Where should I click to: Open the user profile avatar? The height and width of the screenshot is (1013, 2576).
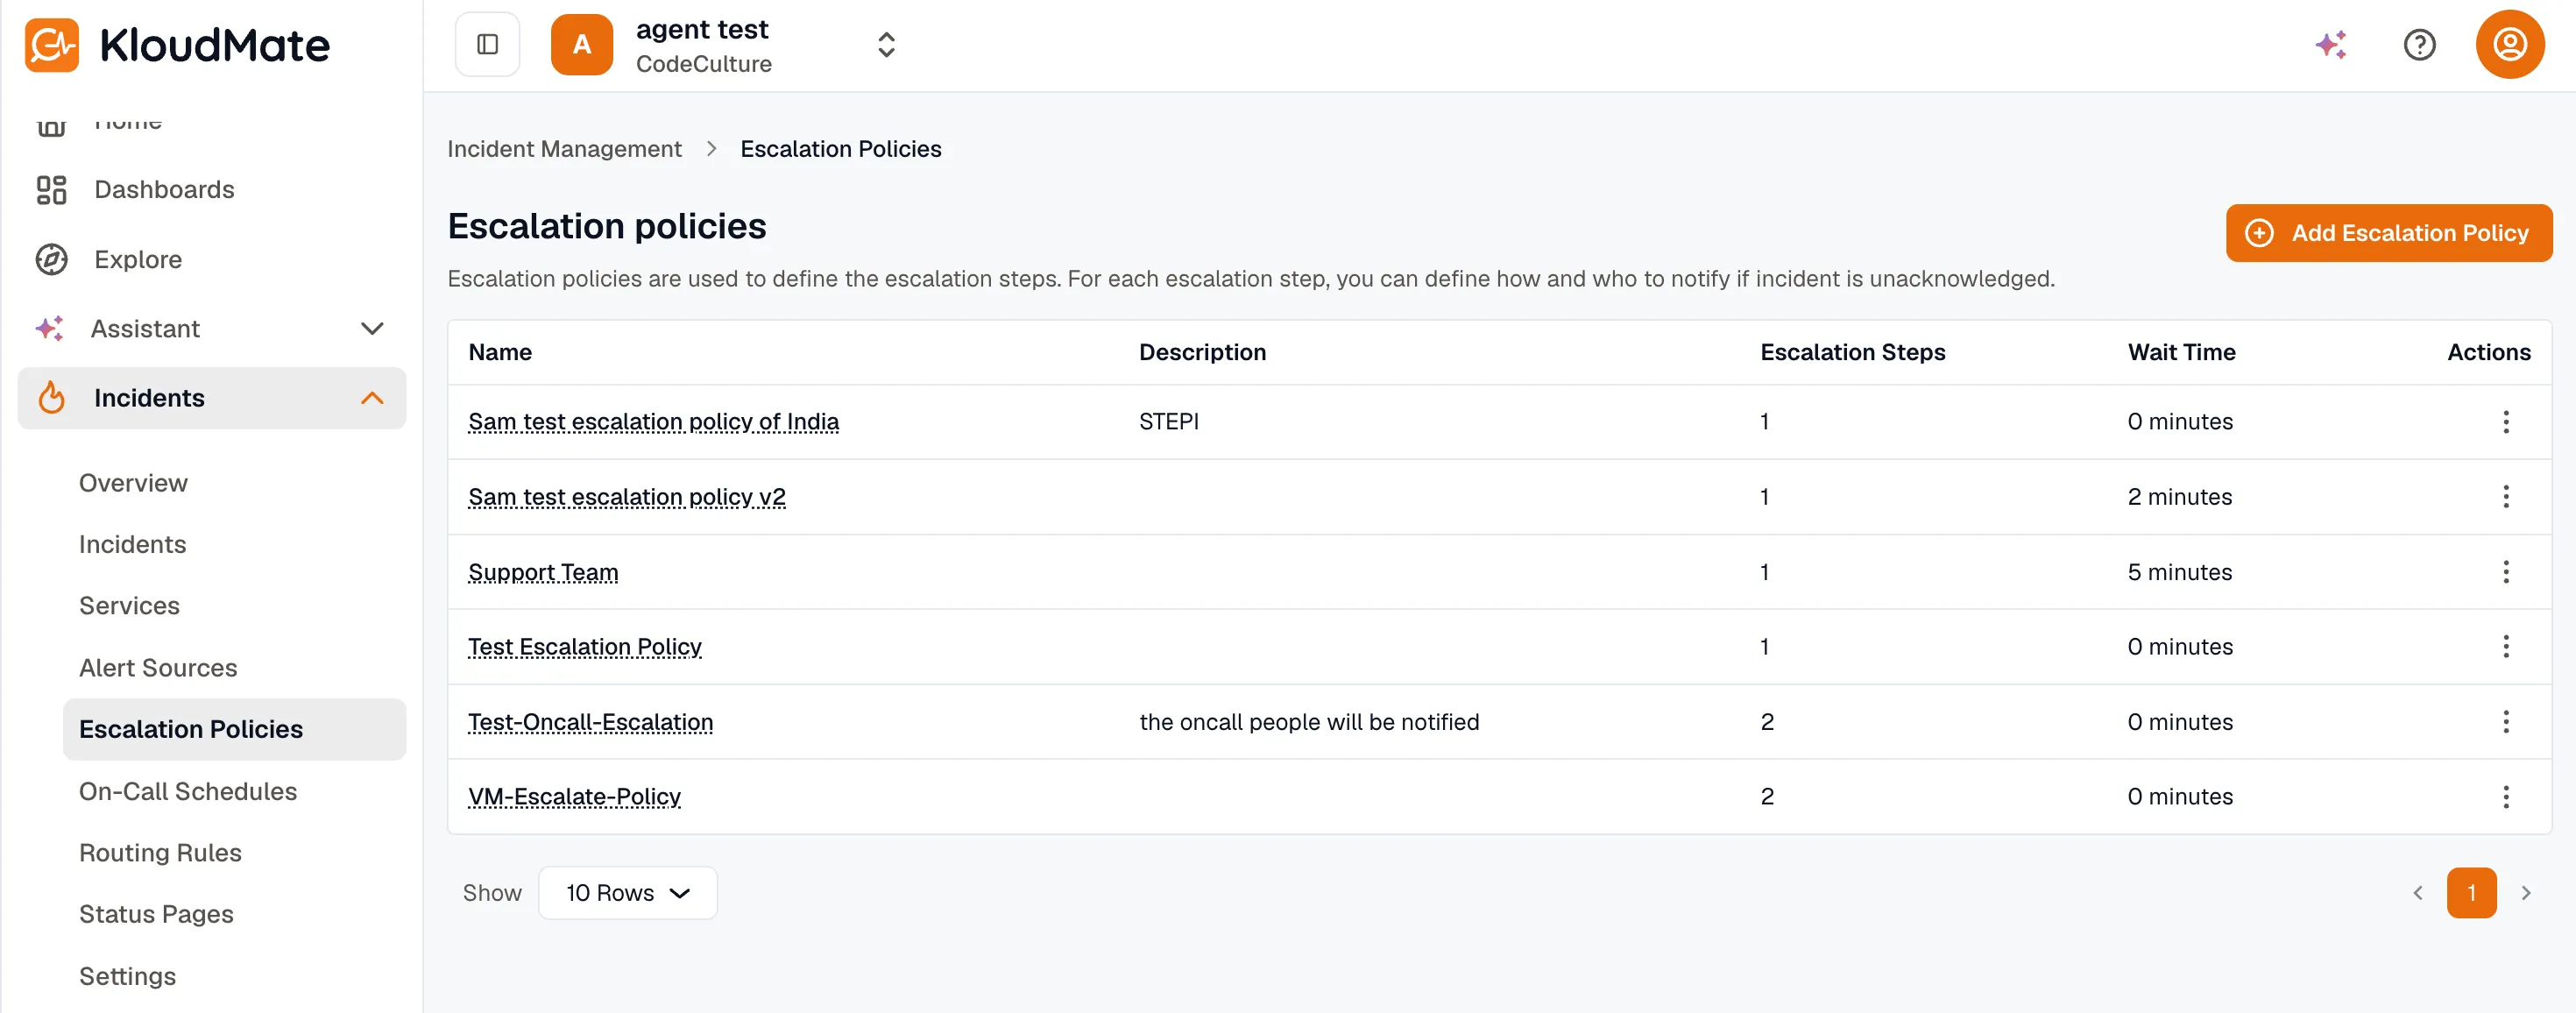coord(2509,45)
